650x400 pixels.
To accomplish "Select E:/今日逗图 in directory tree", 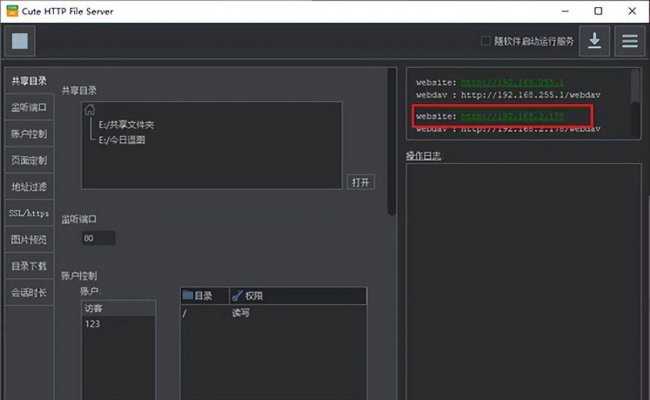I will coord(122,140).
